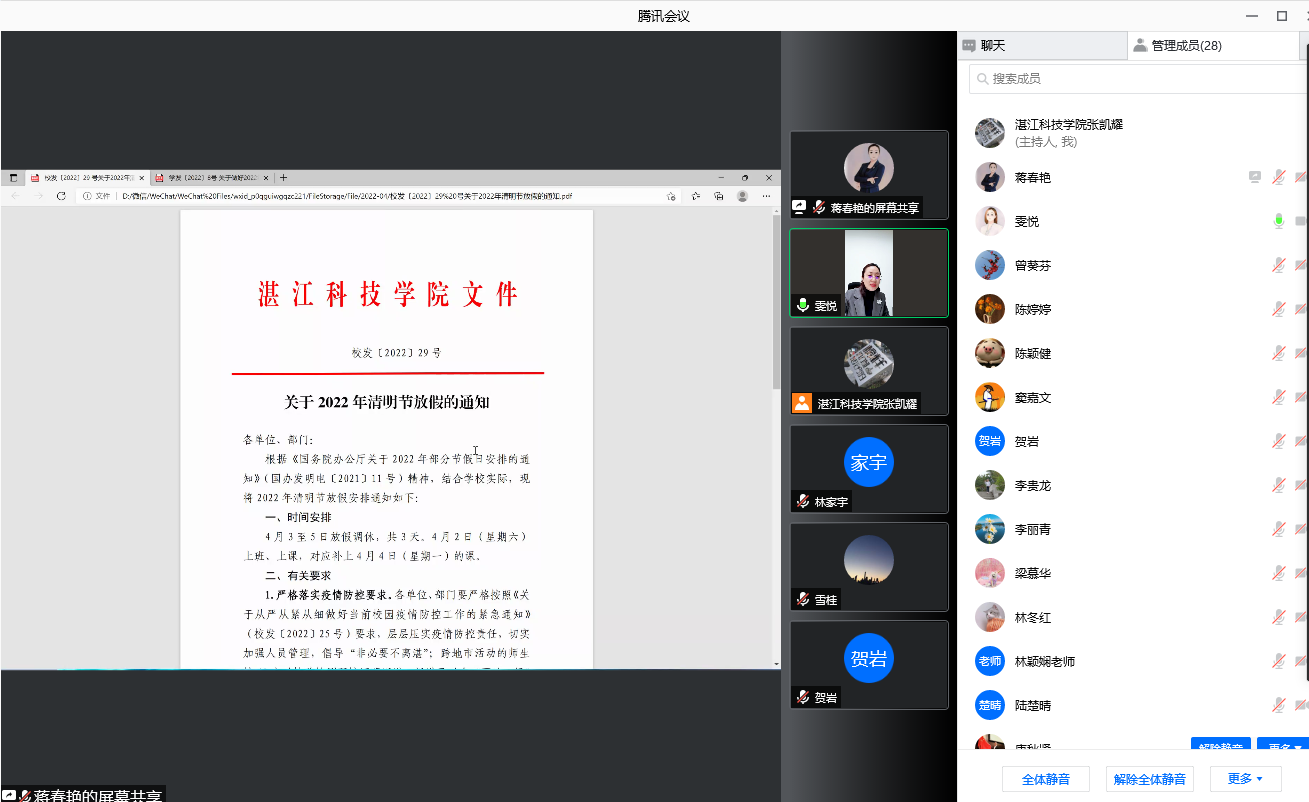The image size is (1309, 802).
Task: Close the second shared browser tab
Action: pyautogui.click(x=267, y=177)
